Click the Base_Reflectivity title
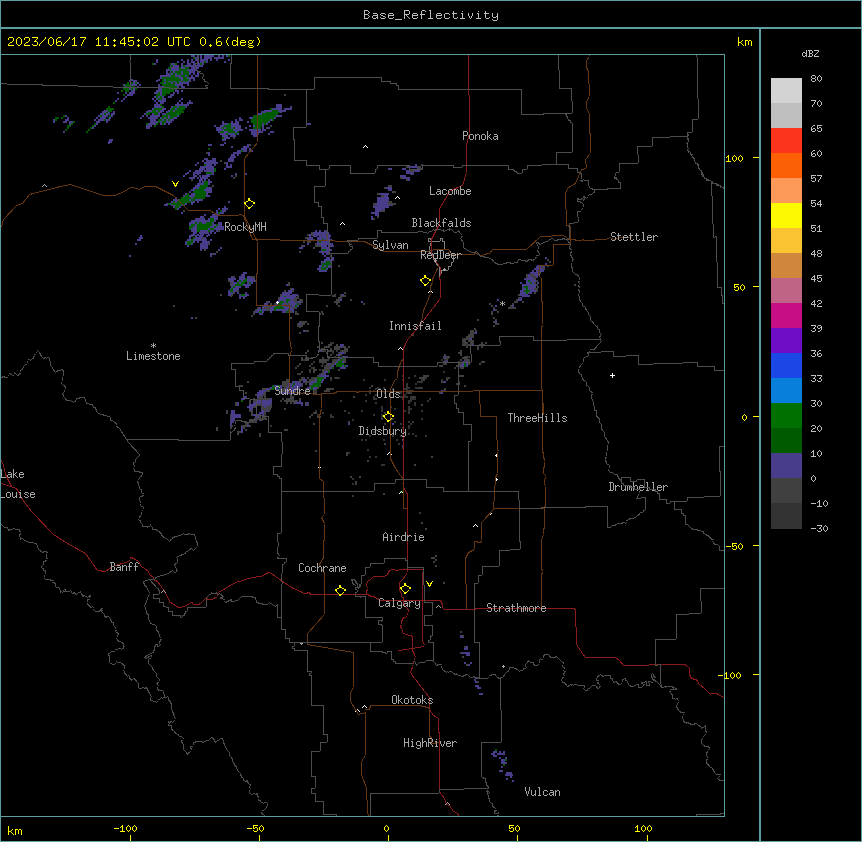 (431, 15)
